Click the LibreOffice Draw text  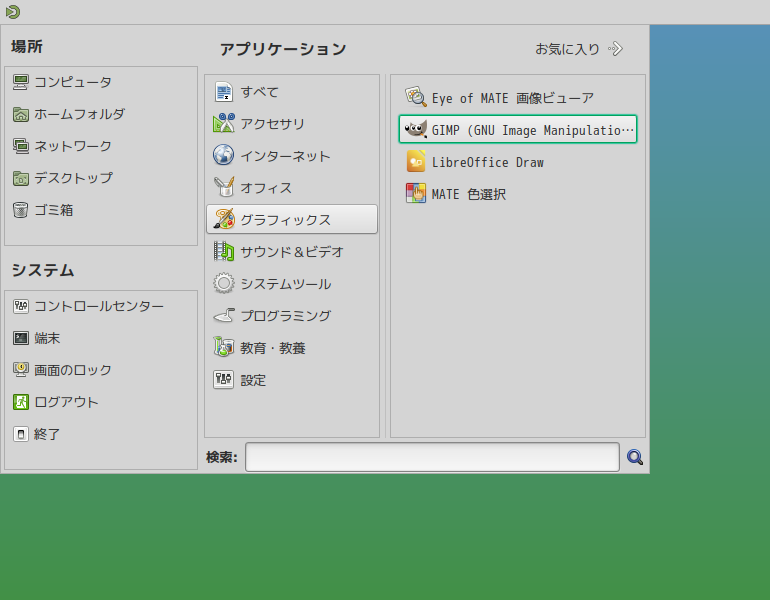pos(488,162)
